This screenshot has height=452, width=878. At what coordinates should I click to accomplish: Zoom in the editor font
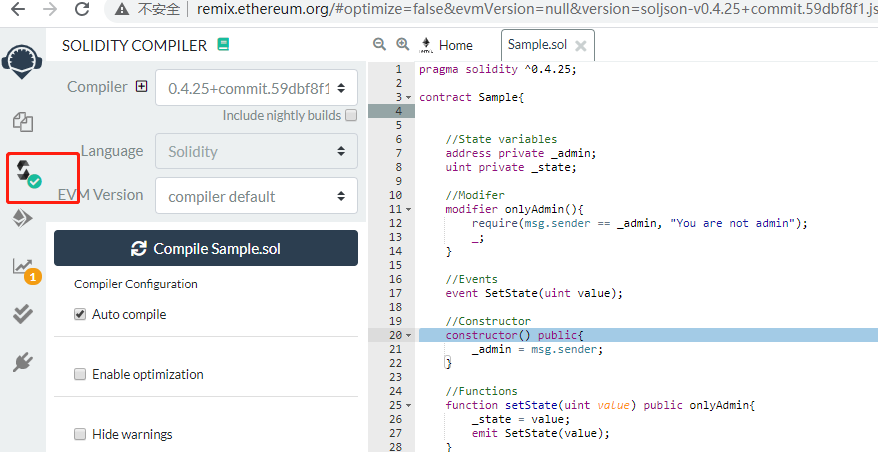[x=403, y=44]
